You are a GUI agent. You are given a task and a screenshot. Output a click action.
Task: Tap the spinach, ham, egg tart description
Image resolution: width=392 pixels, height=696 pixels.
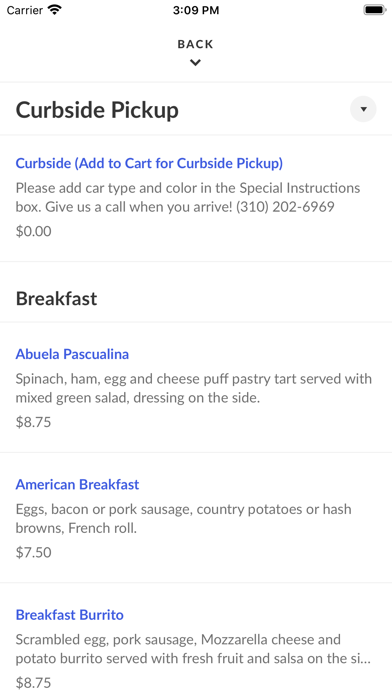tap(194, 388)
